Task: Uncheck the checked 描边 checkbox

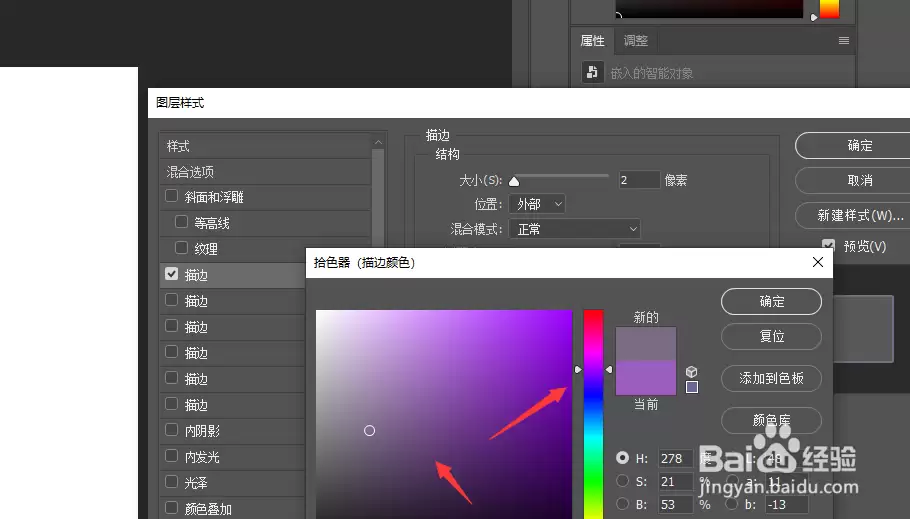Action: click(171, 274)
